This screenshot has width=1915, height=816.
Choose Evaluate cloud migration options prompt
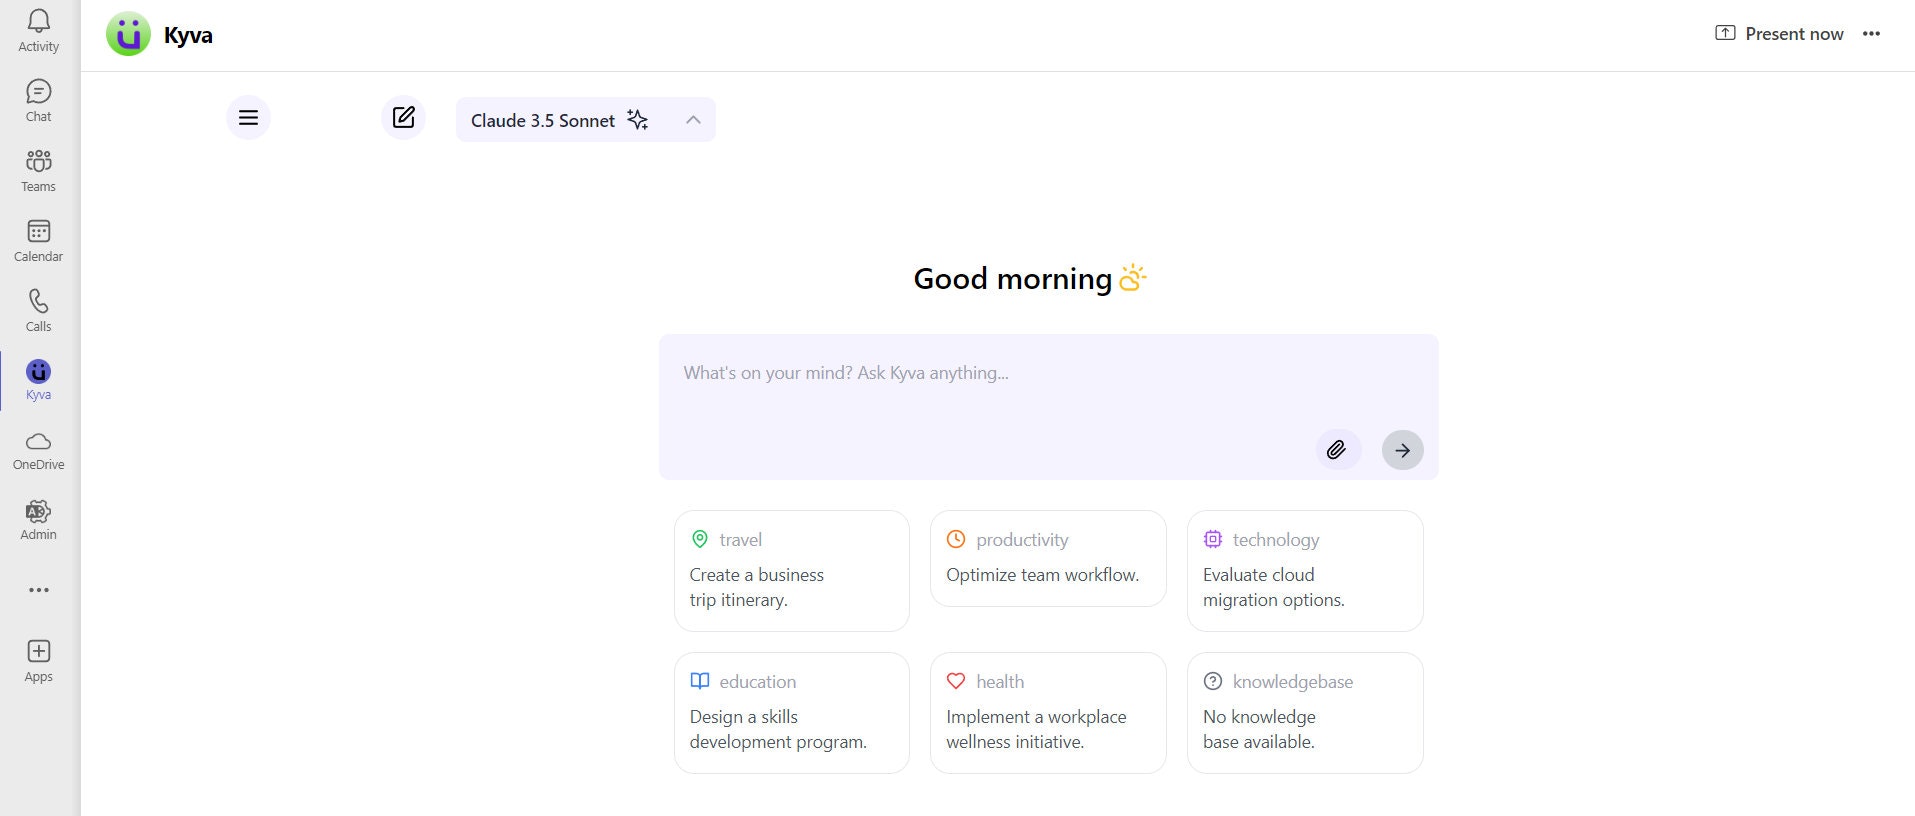click(x=1305, y=571)
